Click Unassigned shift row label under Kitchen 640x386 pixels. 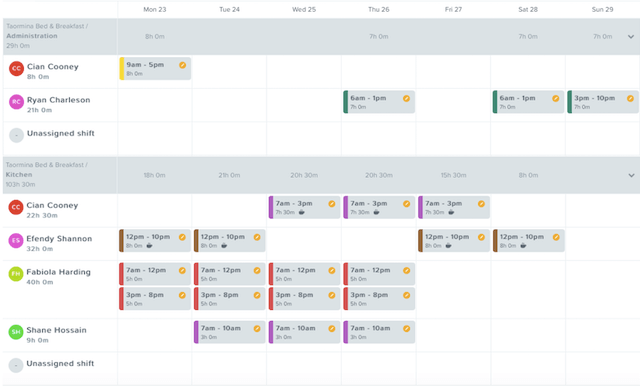(60, 364)
